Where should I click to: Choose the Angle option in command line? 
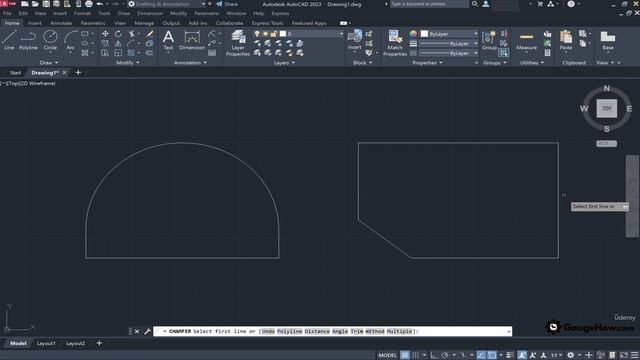[340, 331]
